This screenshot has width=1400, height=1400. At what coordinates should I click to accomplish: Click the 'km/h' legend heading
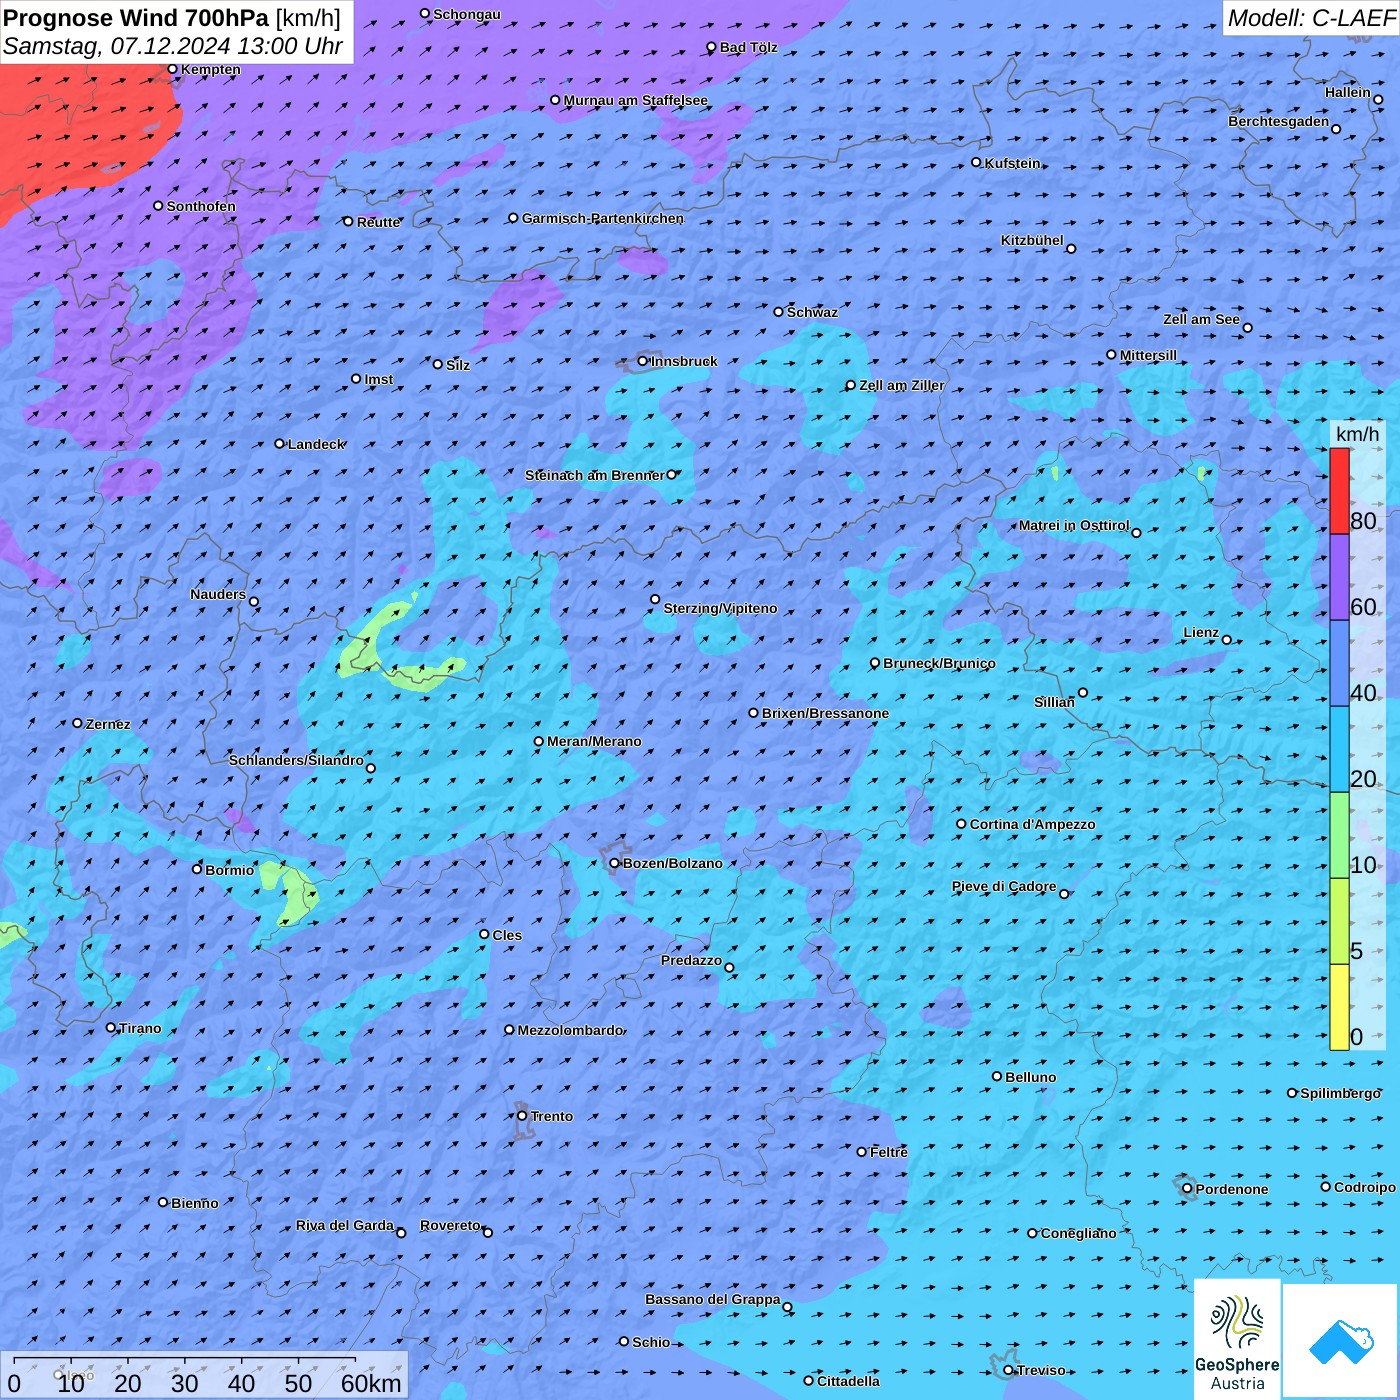point(1357,434)
